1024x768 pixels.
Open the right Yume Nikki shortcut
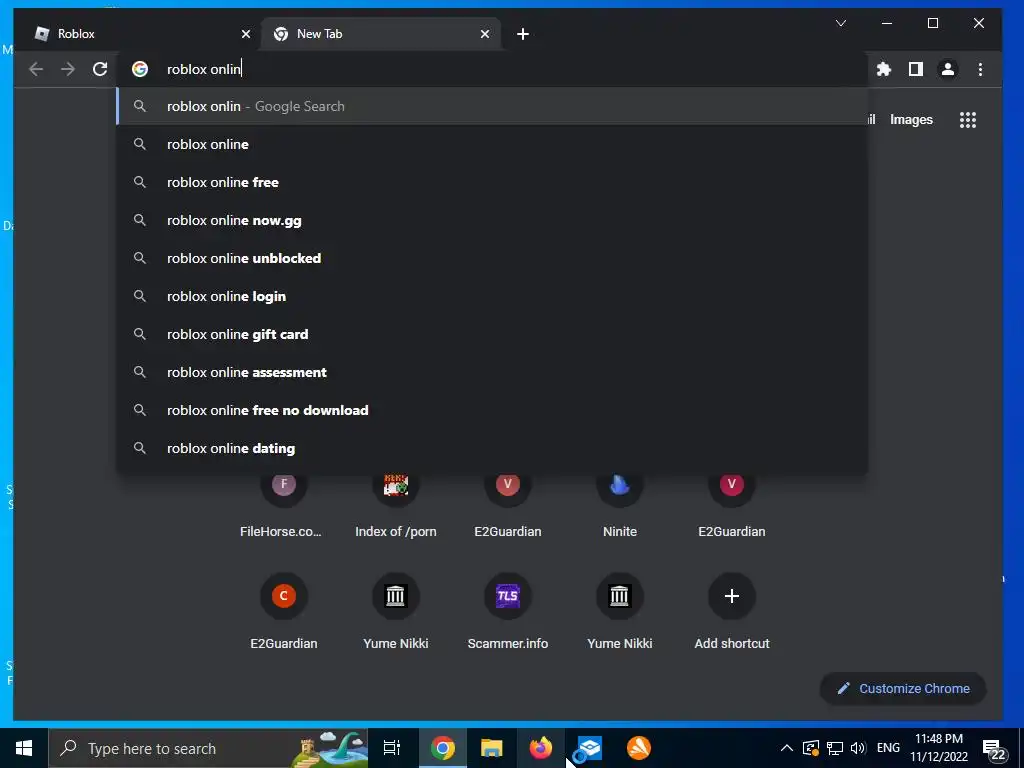620,596
